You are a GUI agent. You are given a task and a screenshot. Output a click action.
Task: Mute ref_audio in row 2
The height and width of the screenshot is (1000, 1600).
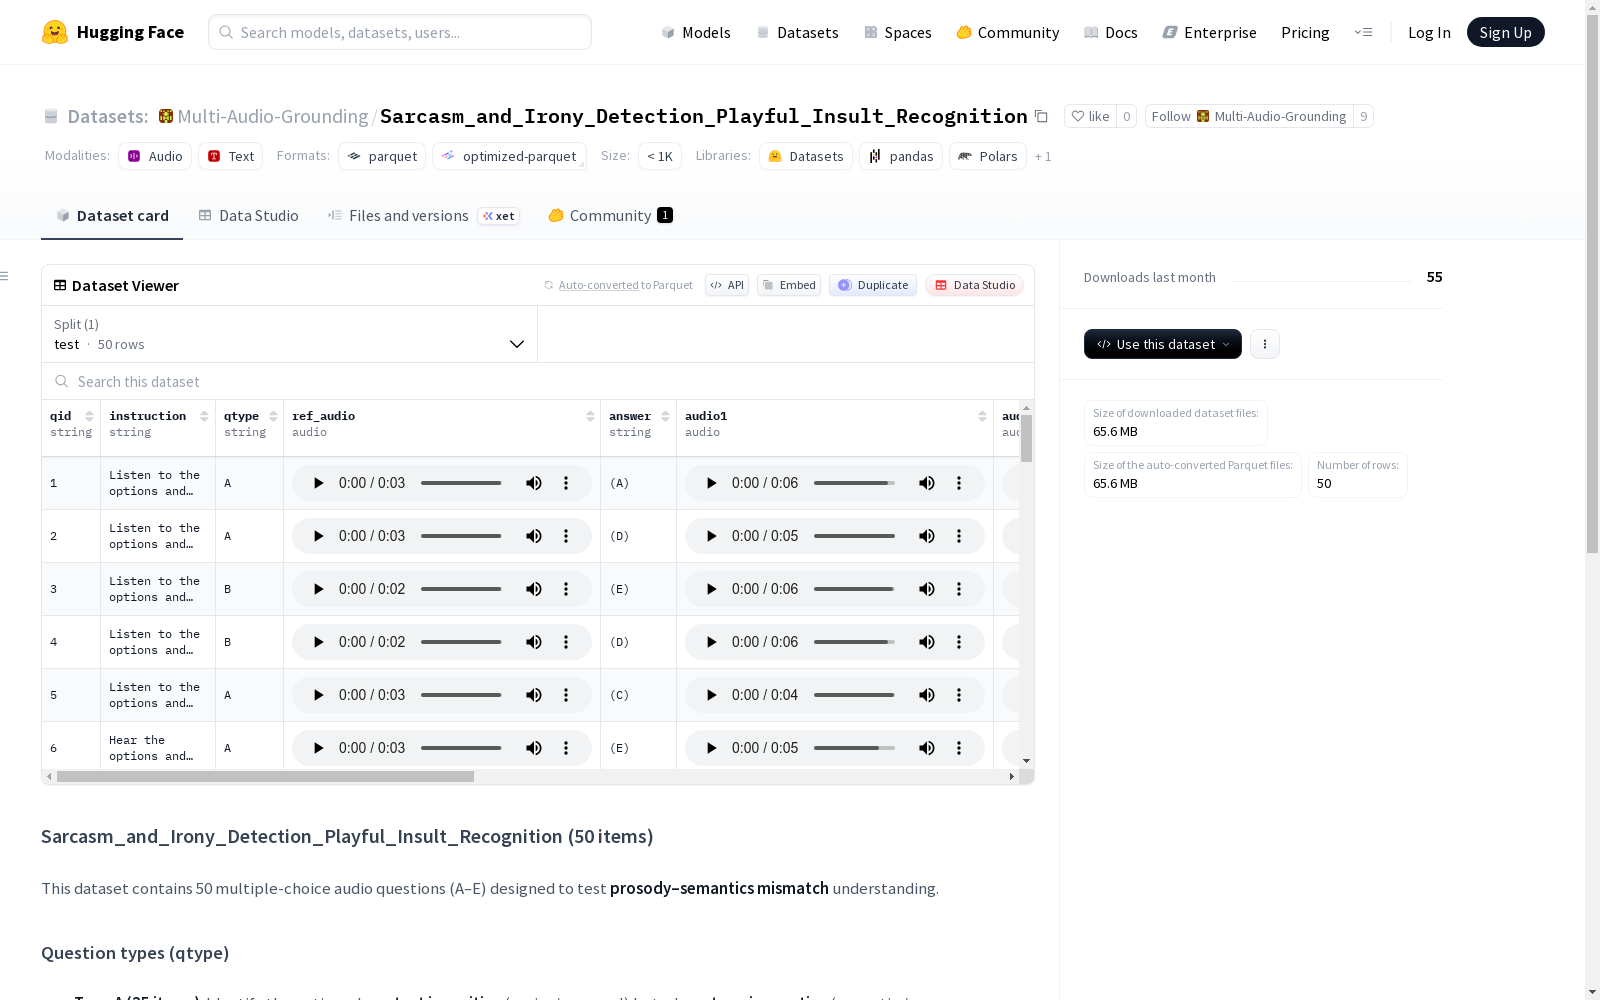pyautogui.click(x=534, y=536)
